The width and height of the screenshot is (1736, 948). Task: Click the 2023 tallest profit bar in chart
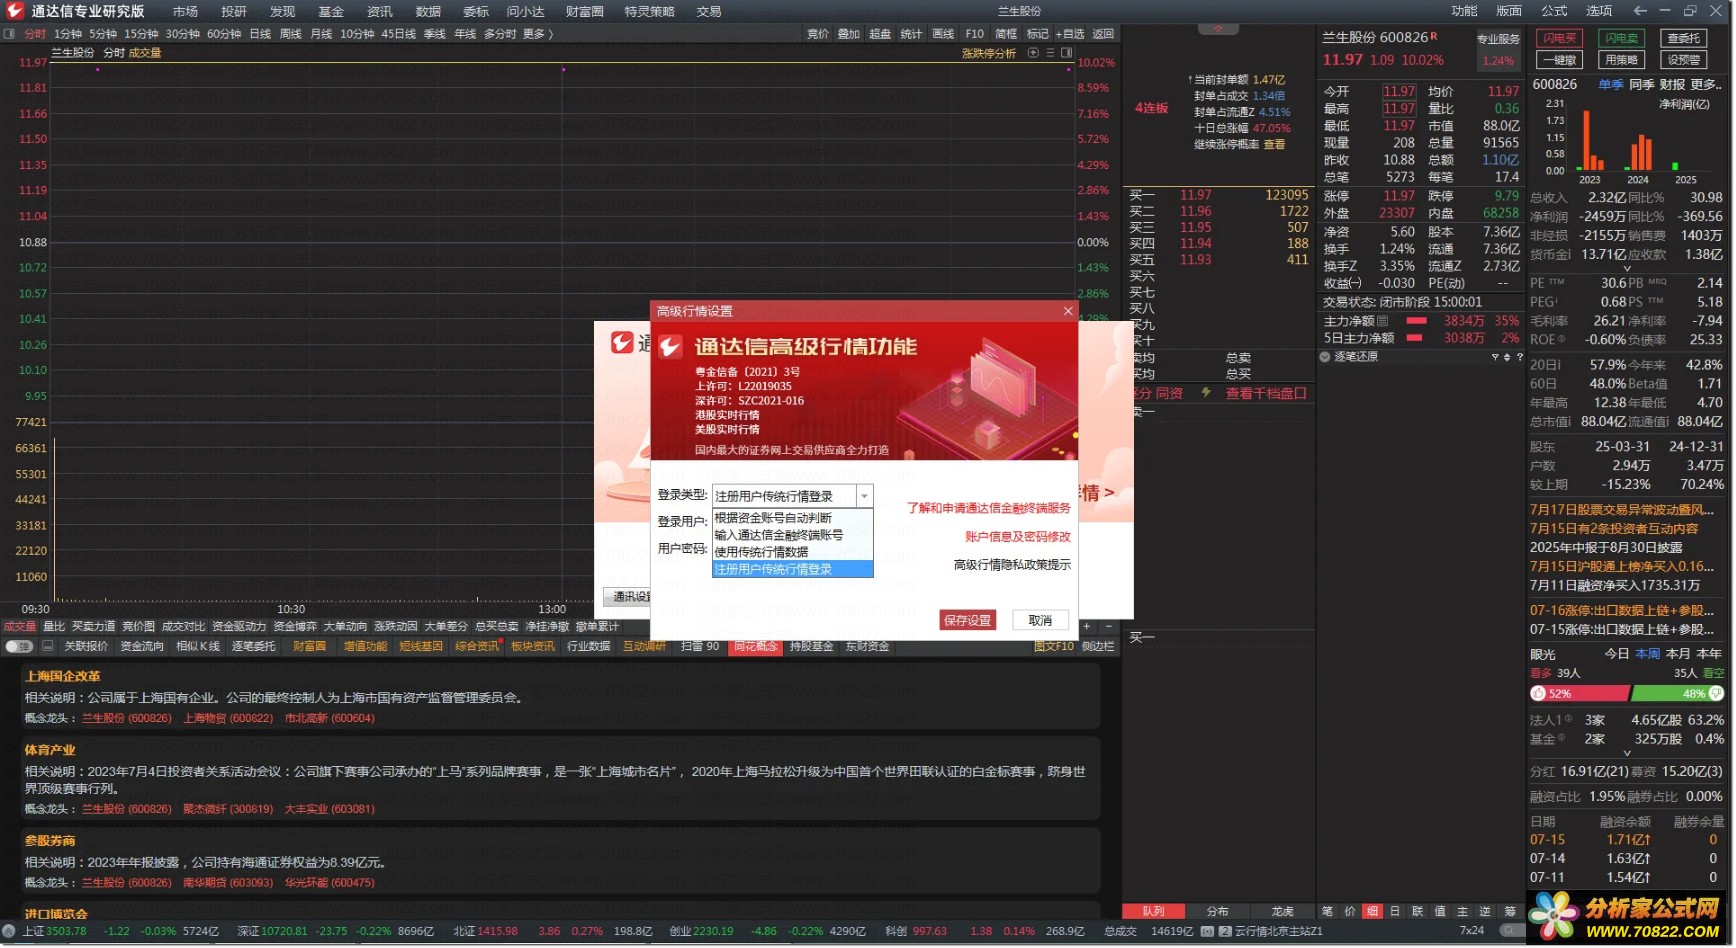point(1586,140)
